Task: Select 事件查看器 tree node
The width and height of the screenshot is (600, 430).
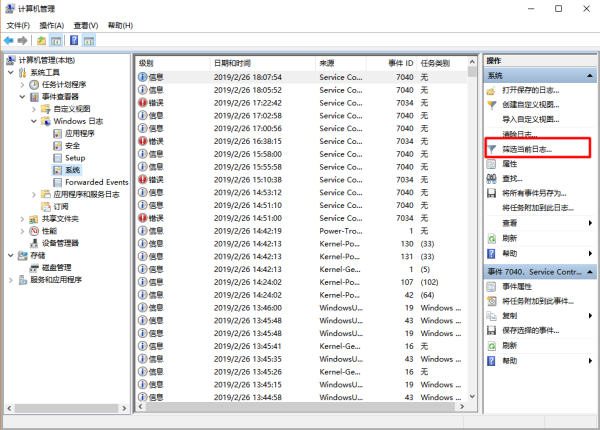Action: point(60,97)
